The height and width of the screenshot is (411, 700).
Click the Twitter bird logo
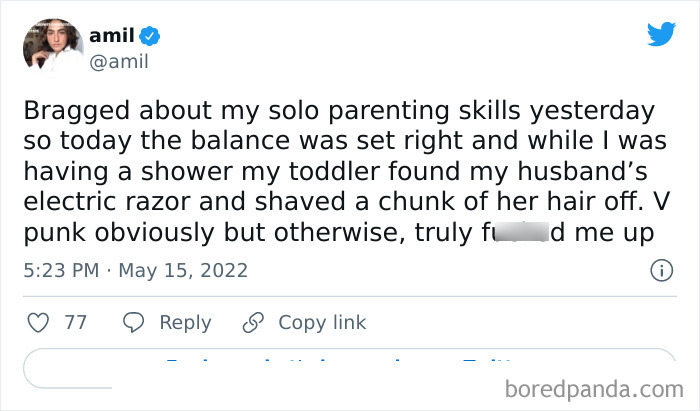pyautogui.click(x=661, y=33)
